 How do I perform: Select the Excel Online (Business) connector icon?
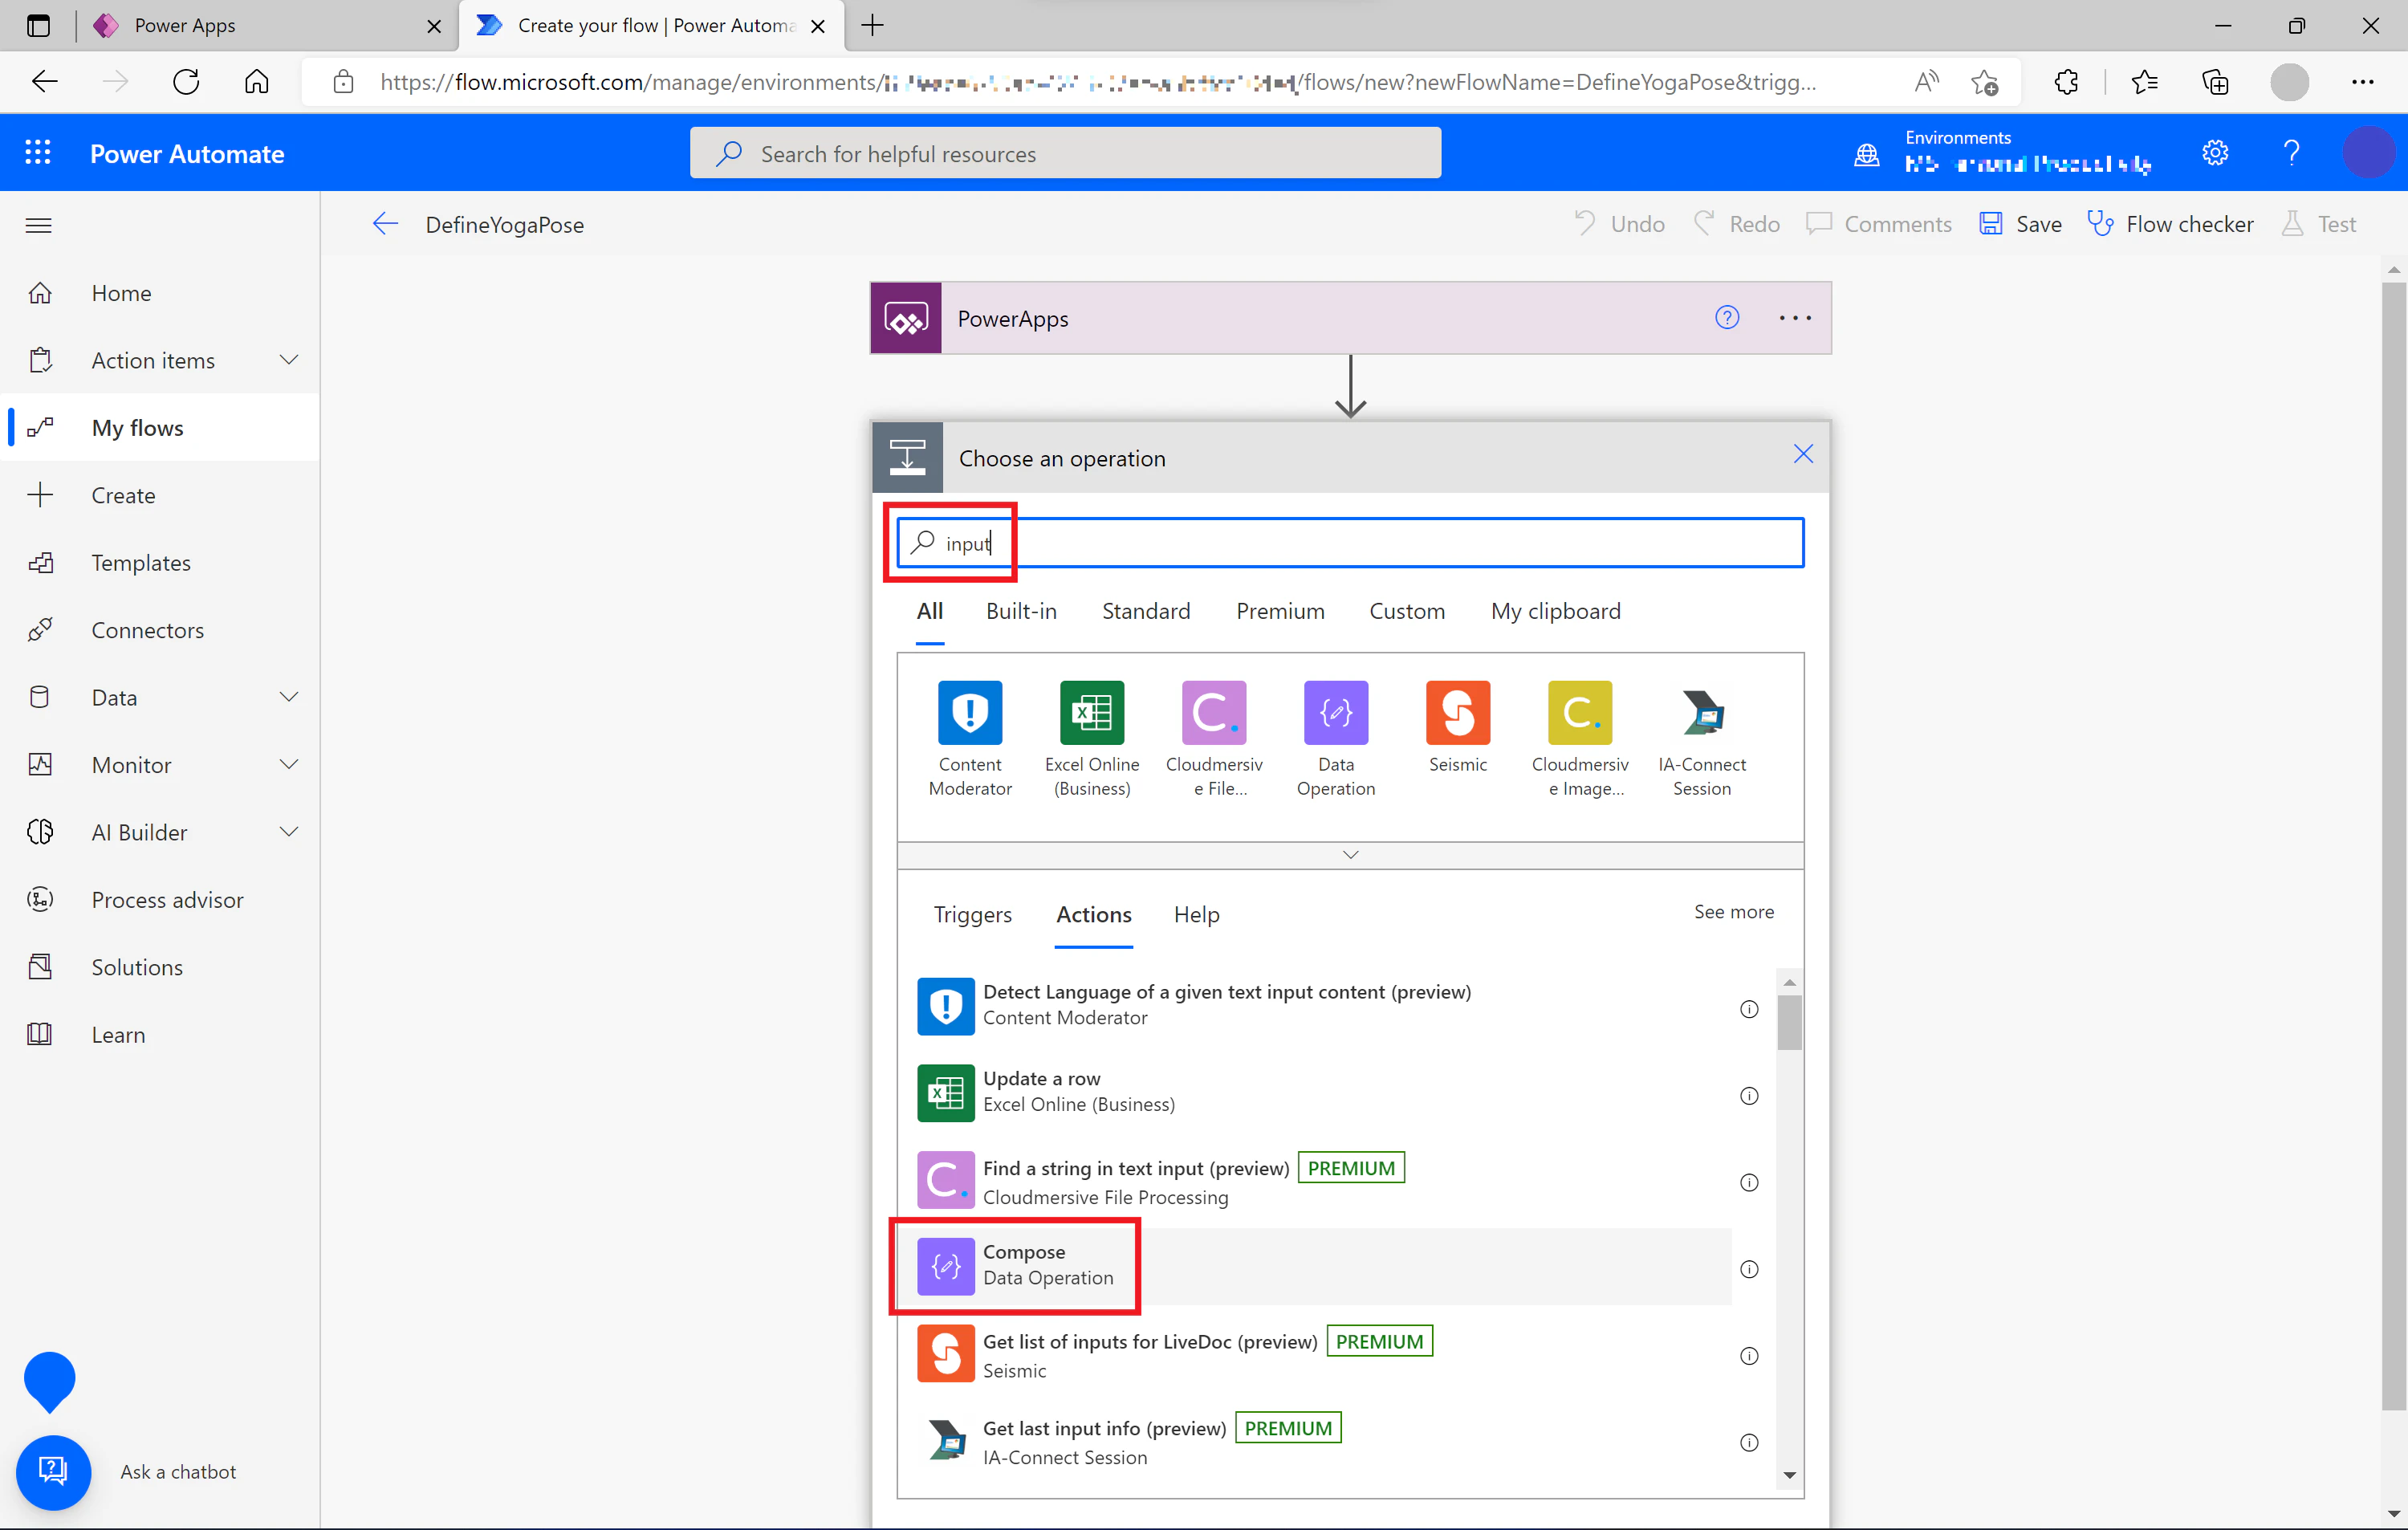pos(1092,712)
